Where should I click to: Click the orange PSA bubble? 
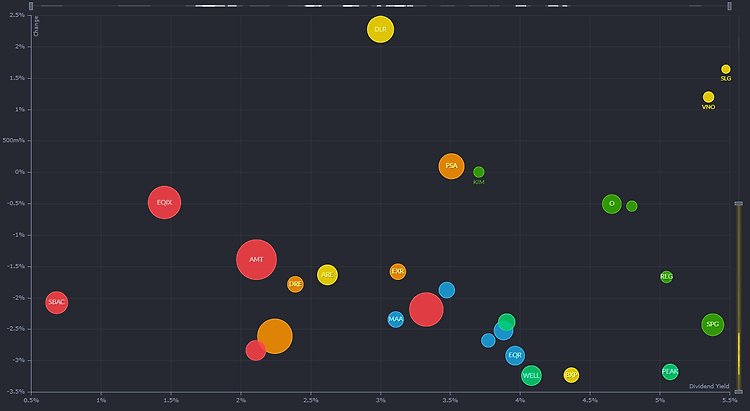[452, 166]
